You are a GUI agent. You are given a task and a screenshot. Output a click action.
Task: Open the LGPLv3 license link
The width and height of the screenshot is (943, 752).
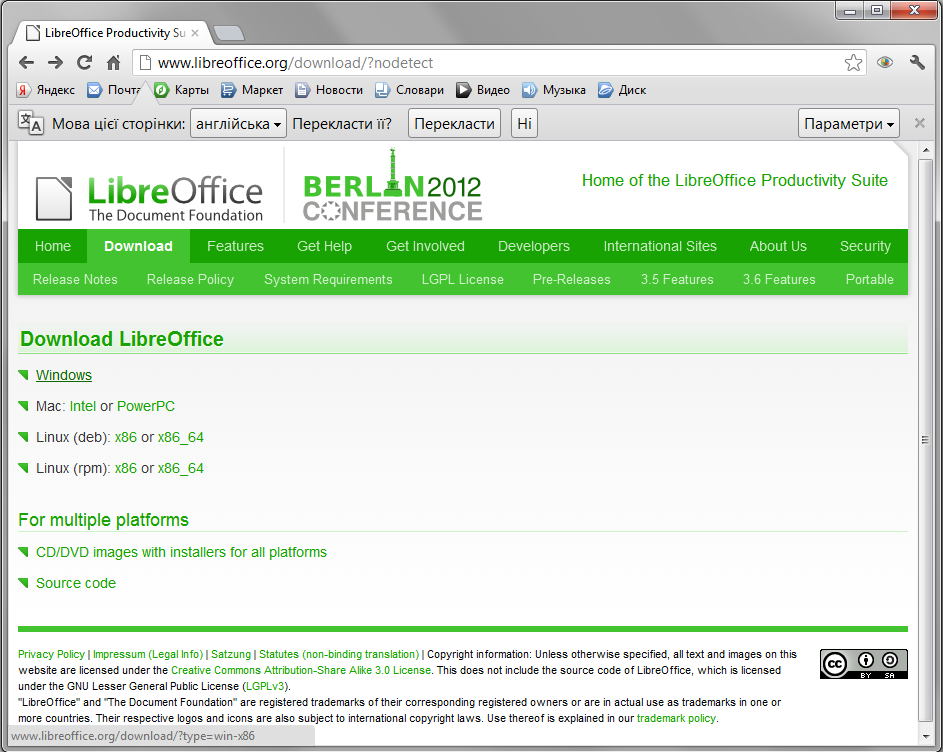[265, 686]
